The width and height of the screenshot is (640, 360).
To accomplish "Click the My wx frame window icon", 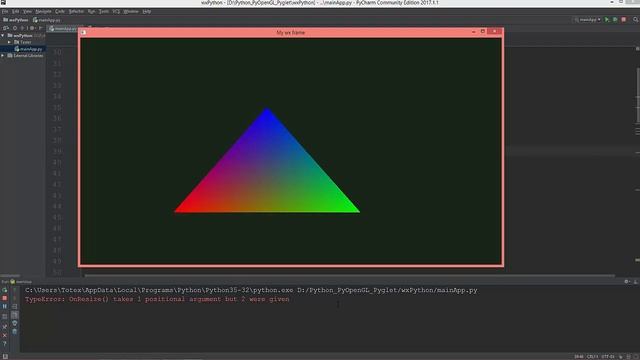I will coord(84,32).
